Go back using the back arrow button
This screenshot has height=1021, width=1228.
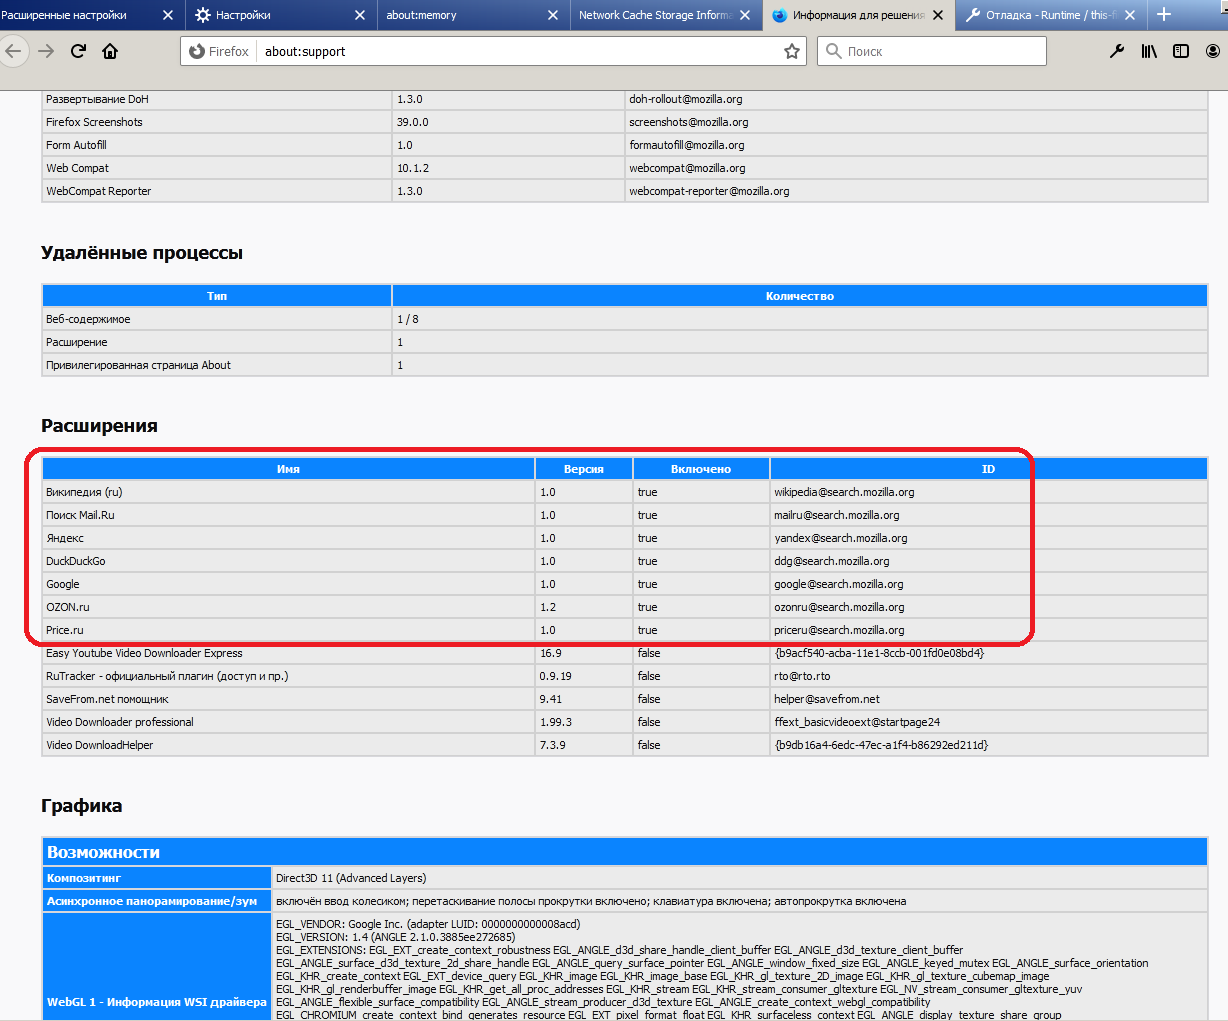[x=12, y=51]
